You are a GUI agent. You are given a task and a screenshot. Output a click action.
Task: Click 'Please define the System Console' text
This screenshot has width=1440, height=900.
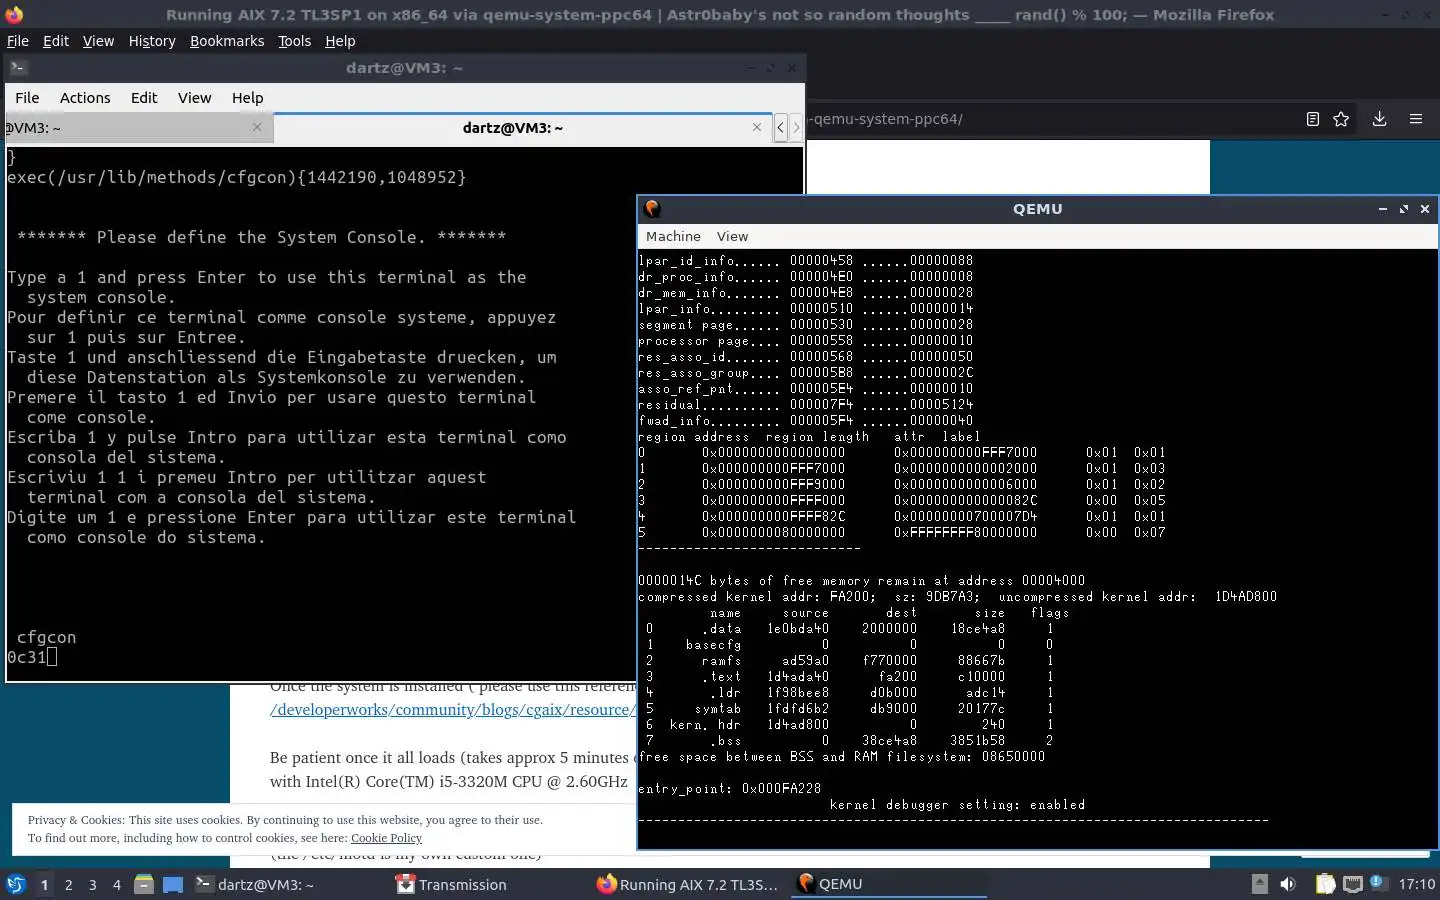tap(261, 237)
